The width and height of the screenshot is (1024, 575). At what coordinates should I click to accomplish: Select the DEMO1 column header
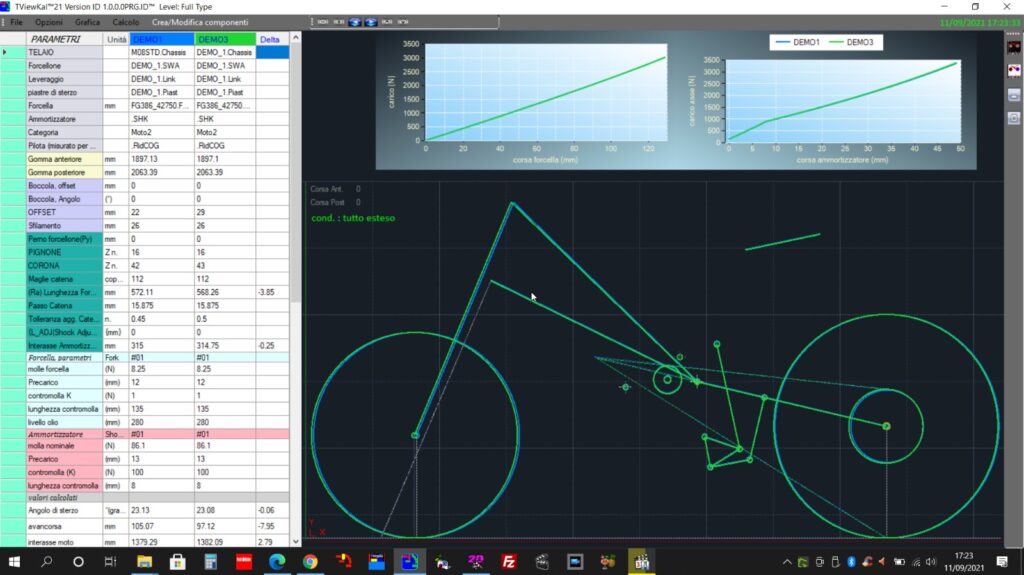pos(160,39)
